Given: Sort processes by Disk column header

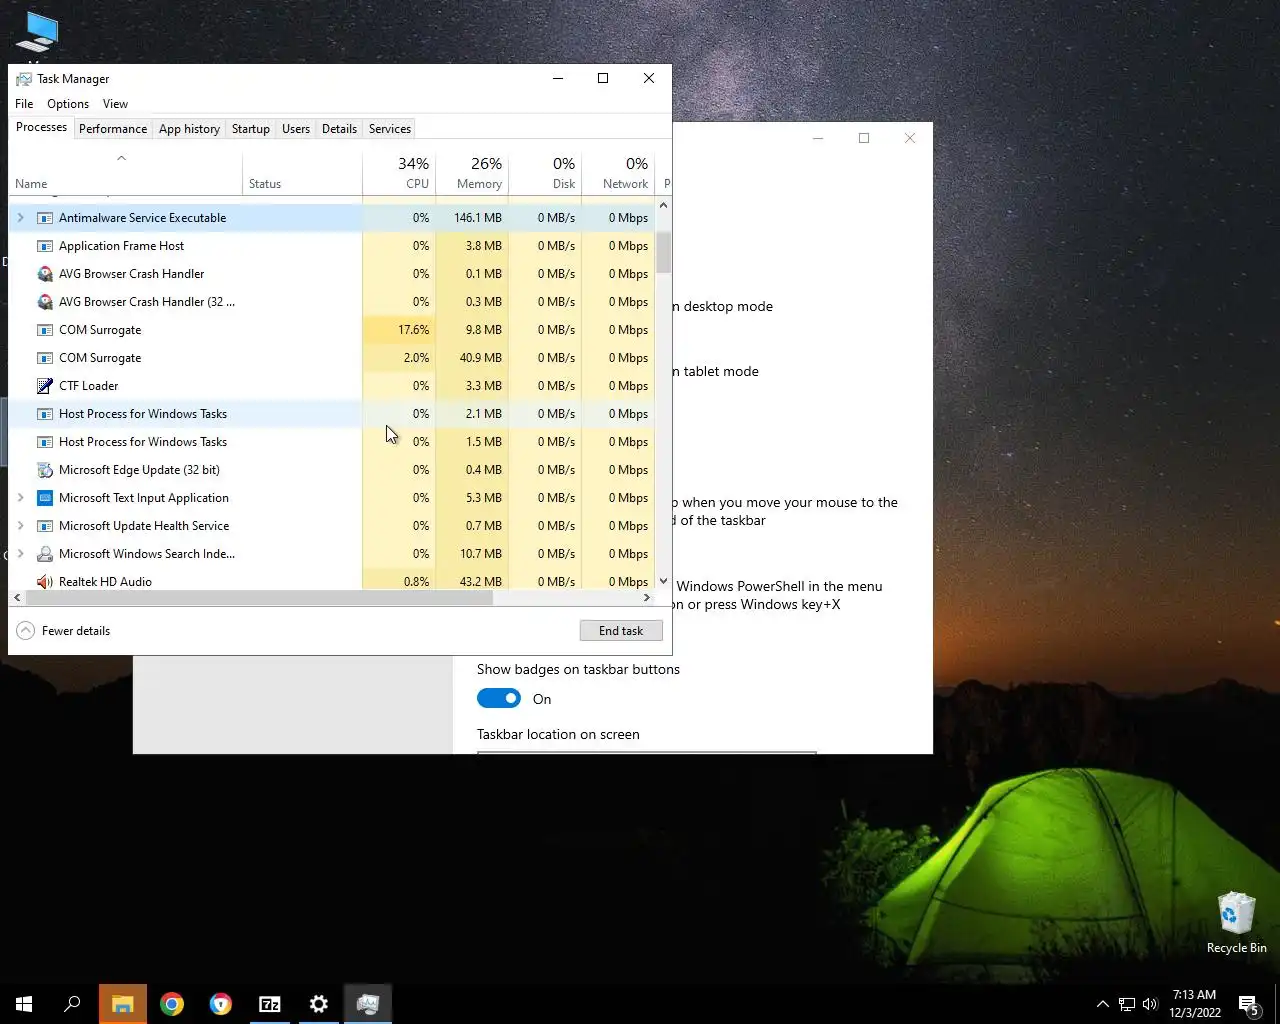Looking at the screenshot, I should pos(545,173).
